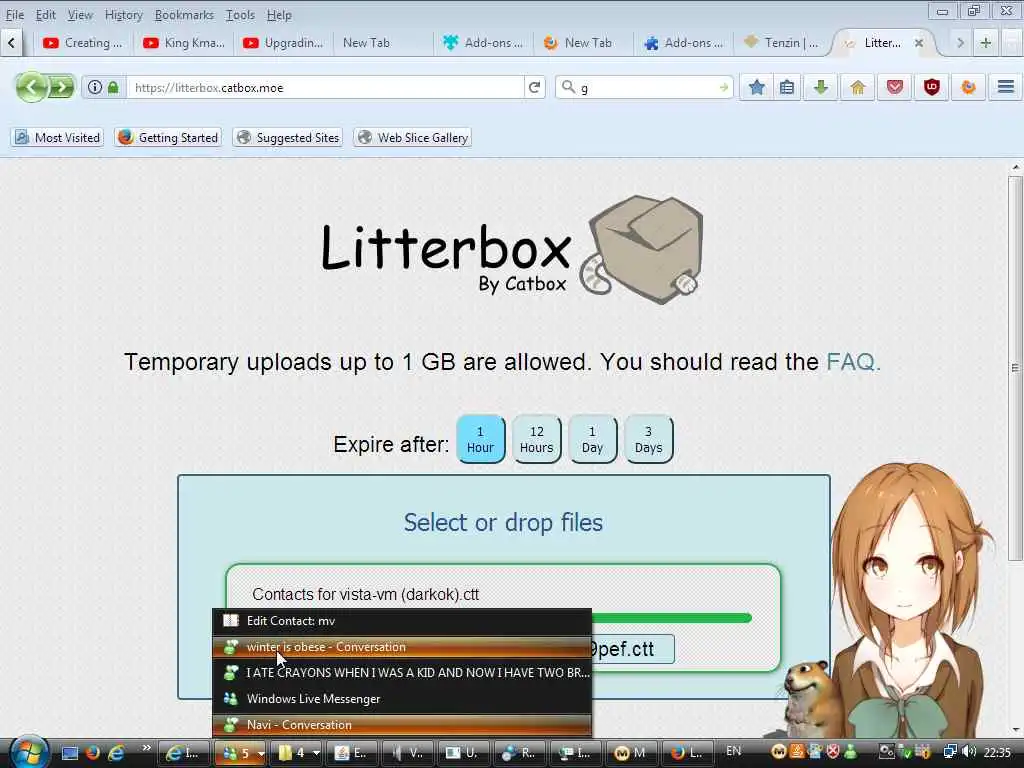Expand the quick launch chevron

(146, 748)
